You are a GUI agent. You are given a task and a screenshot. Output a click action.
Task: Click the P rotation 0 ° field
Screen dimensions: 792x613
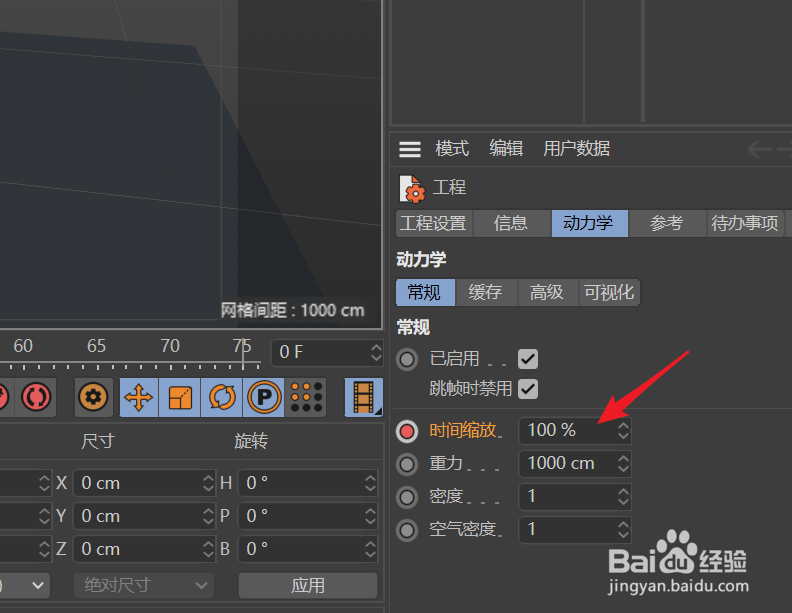[308, 516]
